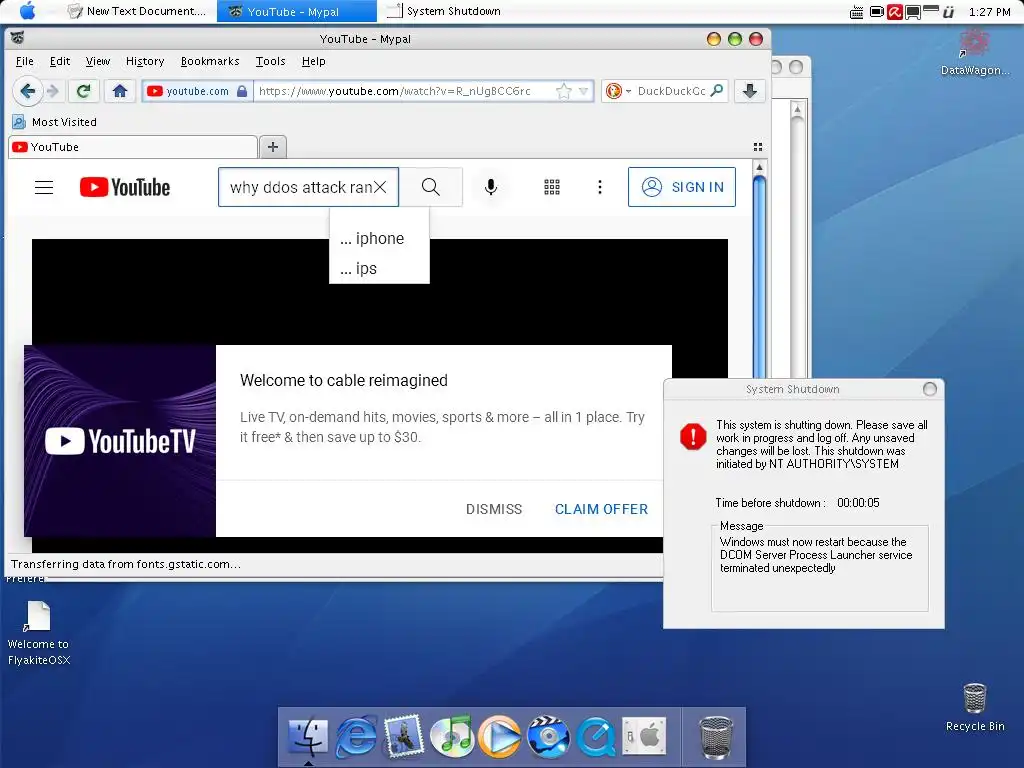Viewport: 1024px width, 768px height.
Task: Focus the browser URL address field
Action: click(x=405, y=91)
